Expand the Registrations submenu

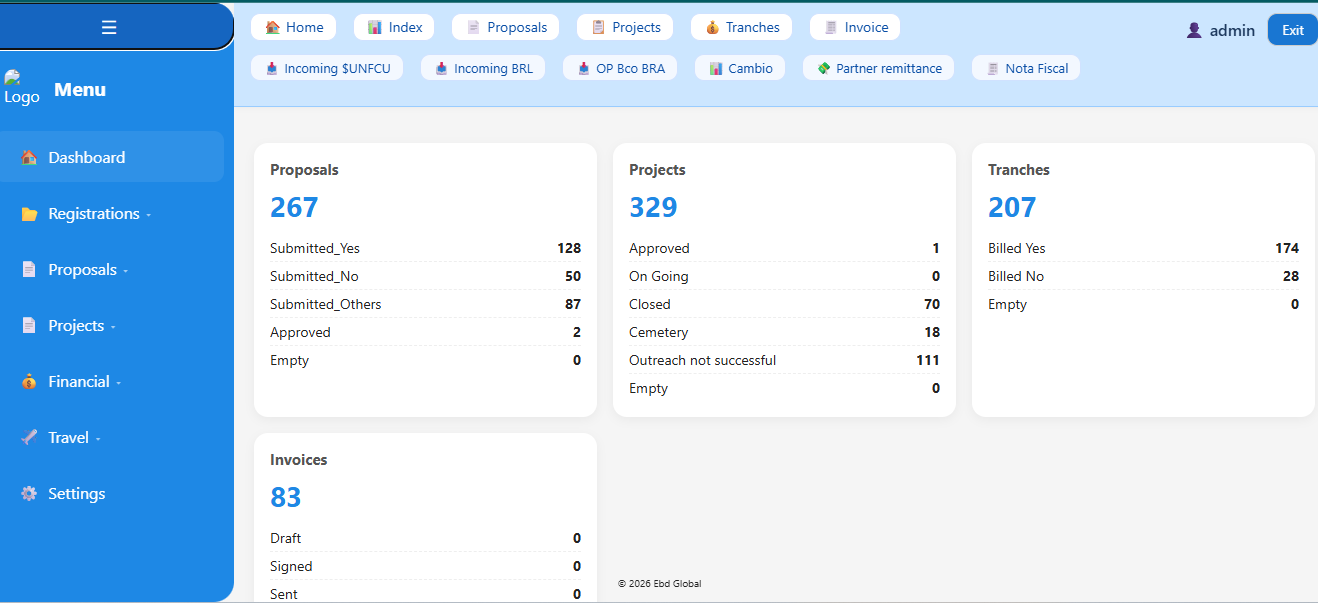(100, 214)
